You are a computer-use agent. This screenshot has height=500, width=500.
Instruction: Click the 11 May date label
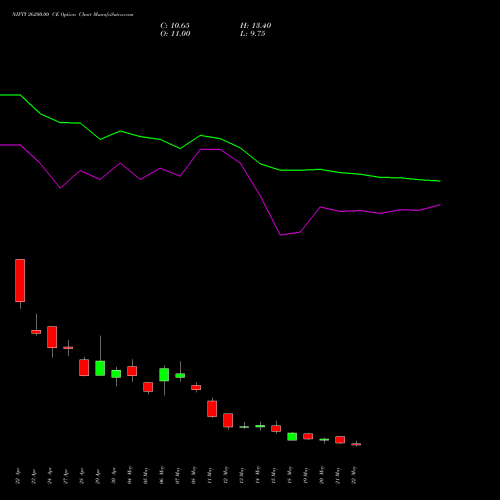(210, 475)
